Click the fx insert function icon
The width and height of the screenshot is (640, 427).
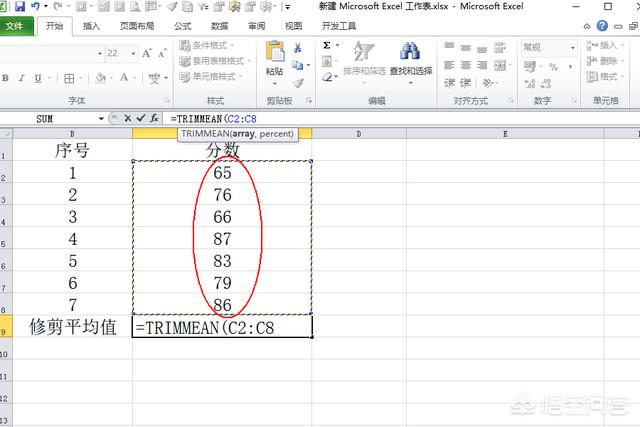154,118
